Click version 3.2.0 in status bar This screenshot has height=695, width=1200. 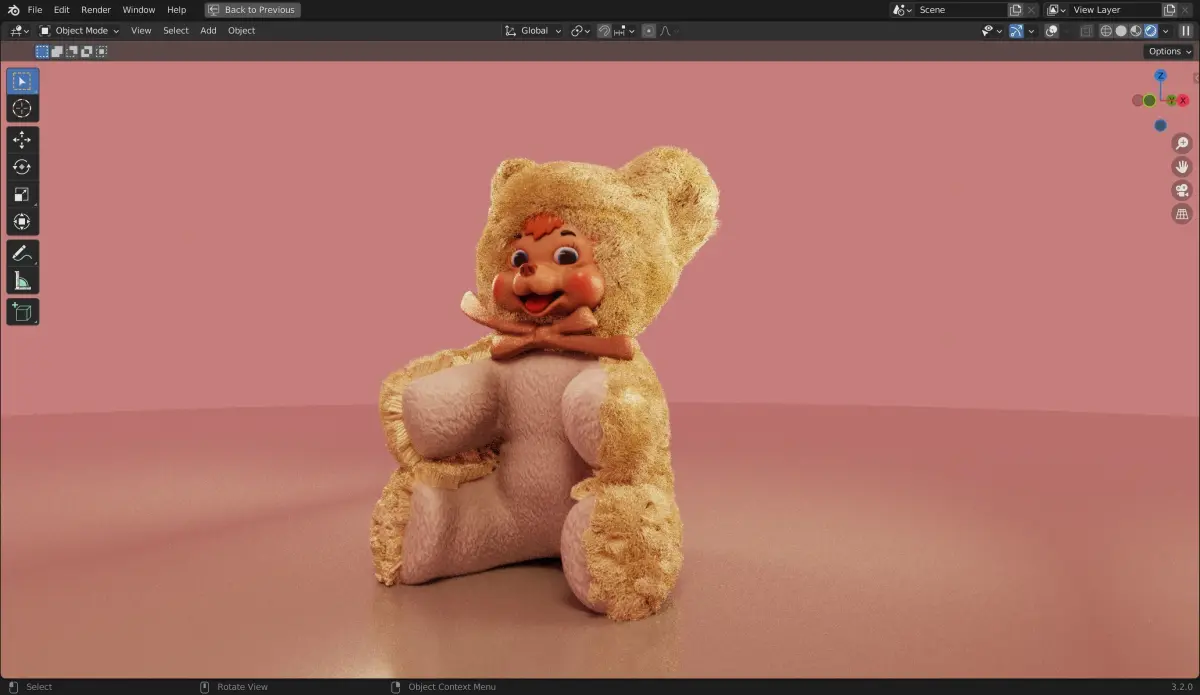coord(1181,687)
